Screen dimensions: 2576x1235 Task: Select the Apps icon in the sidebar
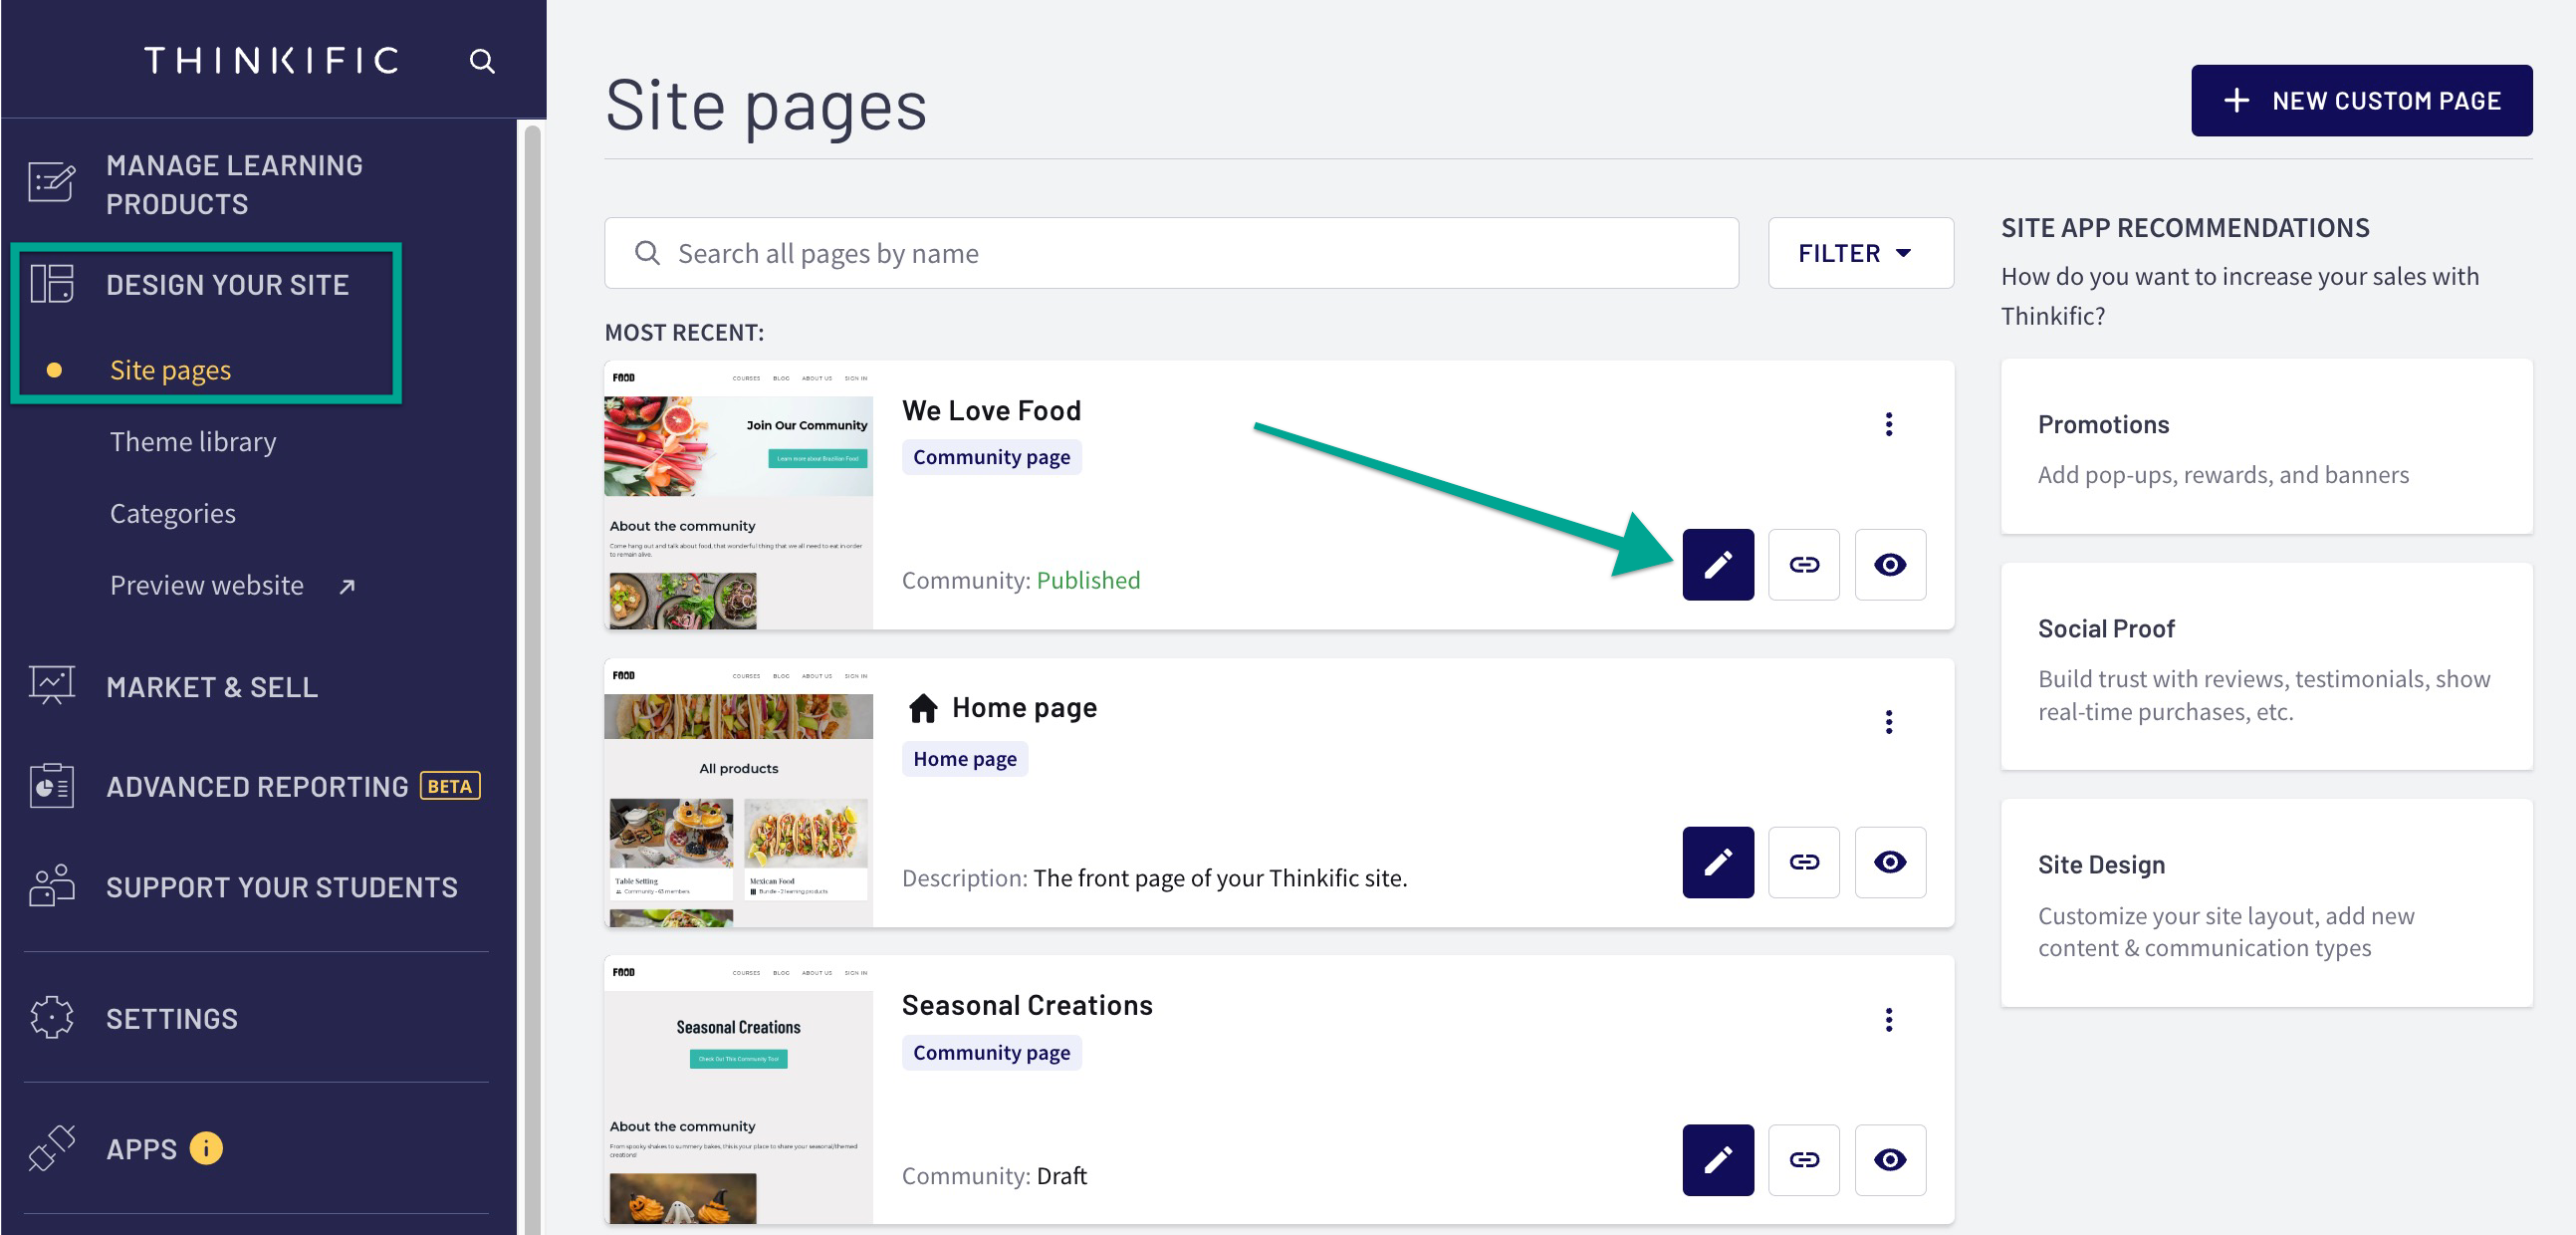coord(50,1148)
